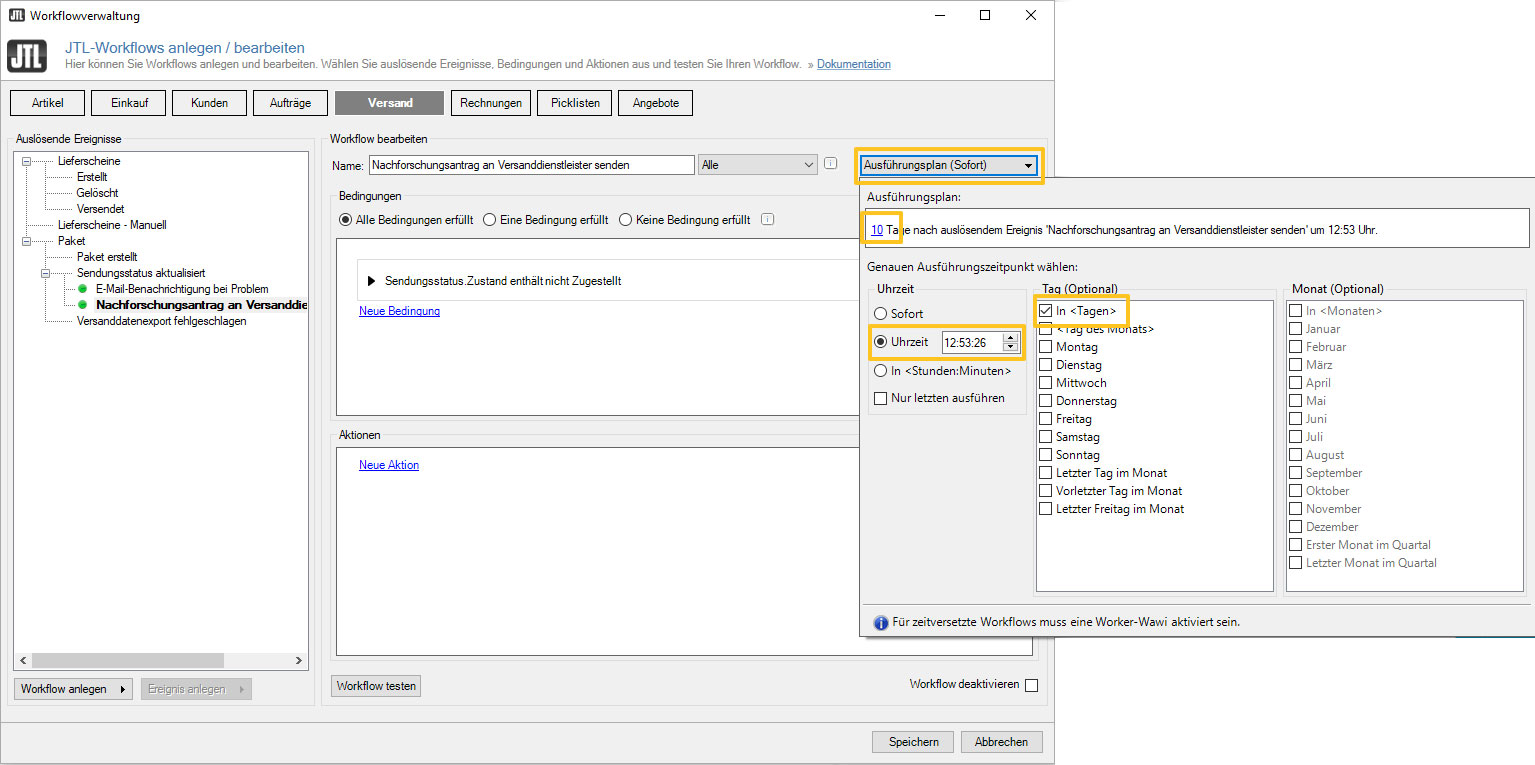Image resolution: width=1535 pixels, height=765 pixels.
Task: Open the Kunden tab
Action: click(x=209, y=103)
